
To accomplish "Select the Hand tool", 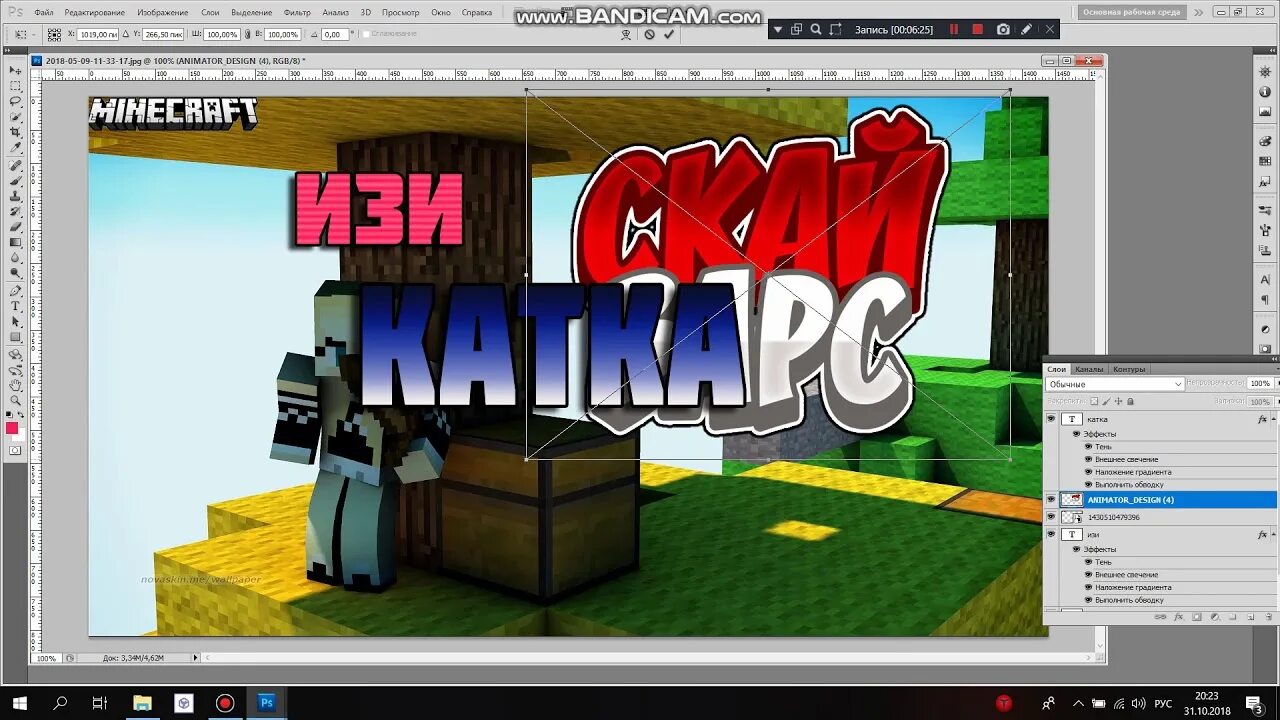I will pos(15,385).
